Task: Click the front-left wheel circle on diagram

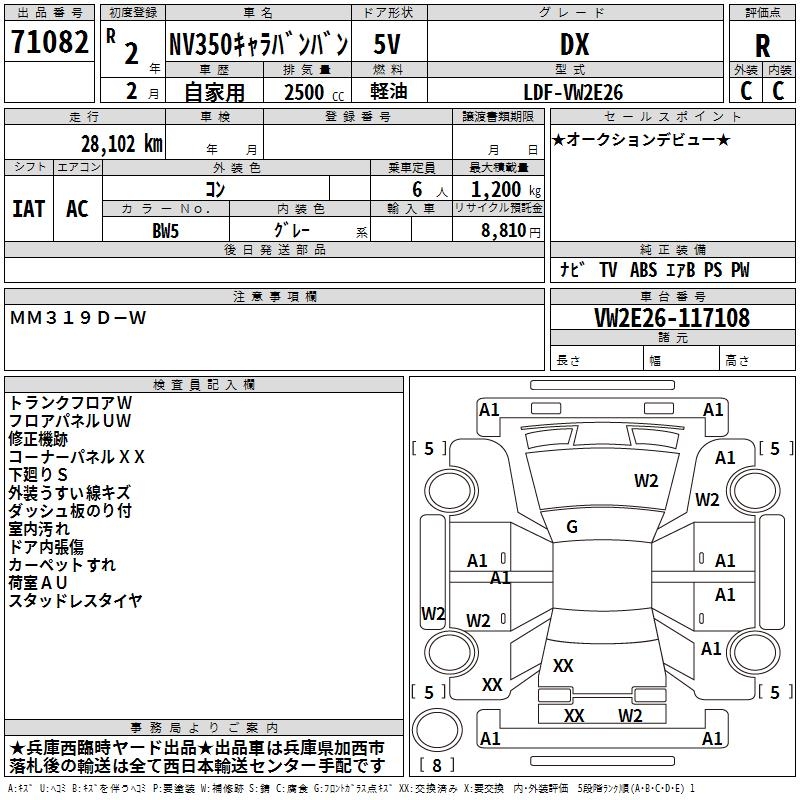Action: (451, 491)
